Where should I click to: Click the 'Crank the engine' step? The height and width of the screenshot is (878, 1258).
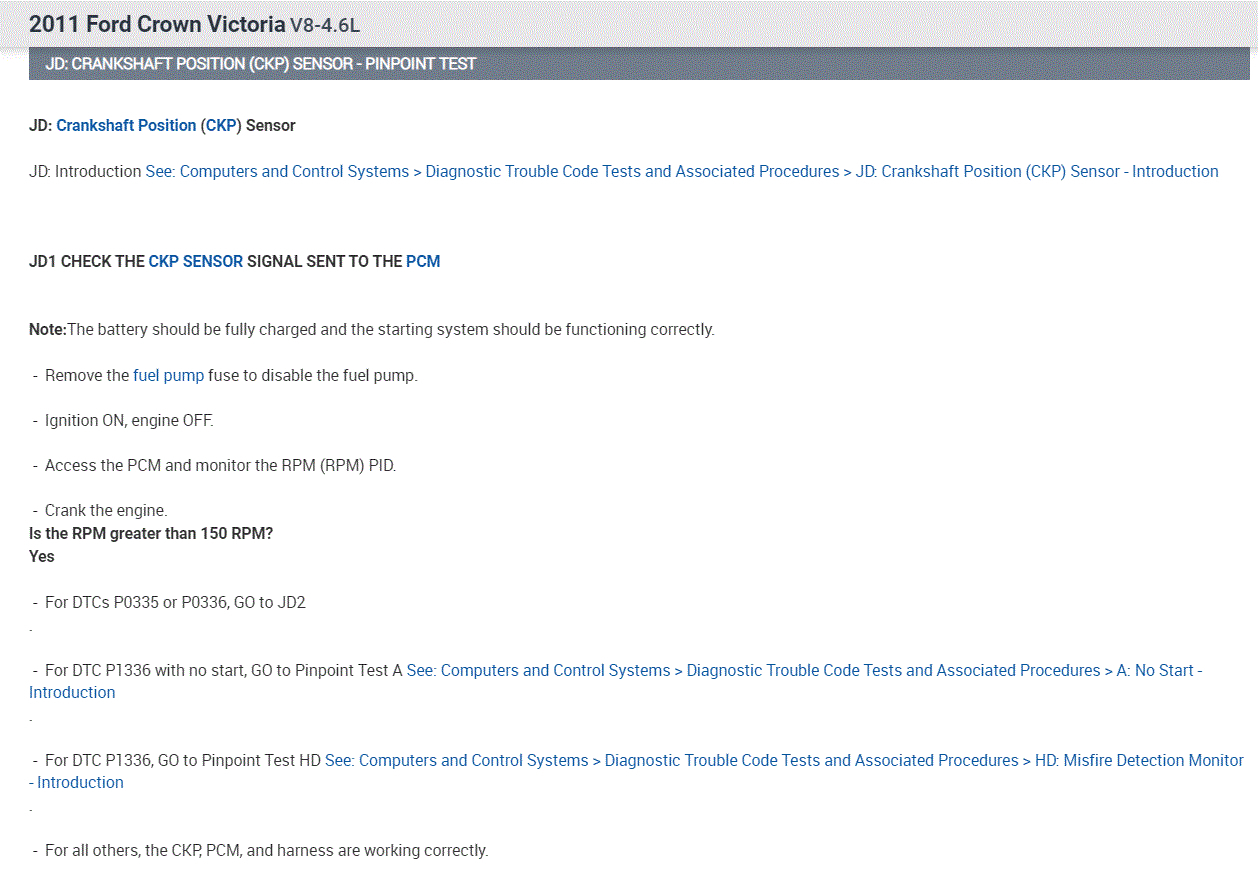coord(105,511)
